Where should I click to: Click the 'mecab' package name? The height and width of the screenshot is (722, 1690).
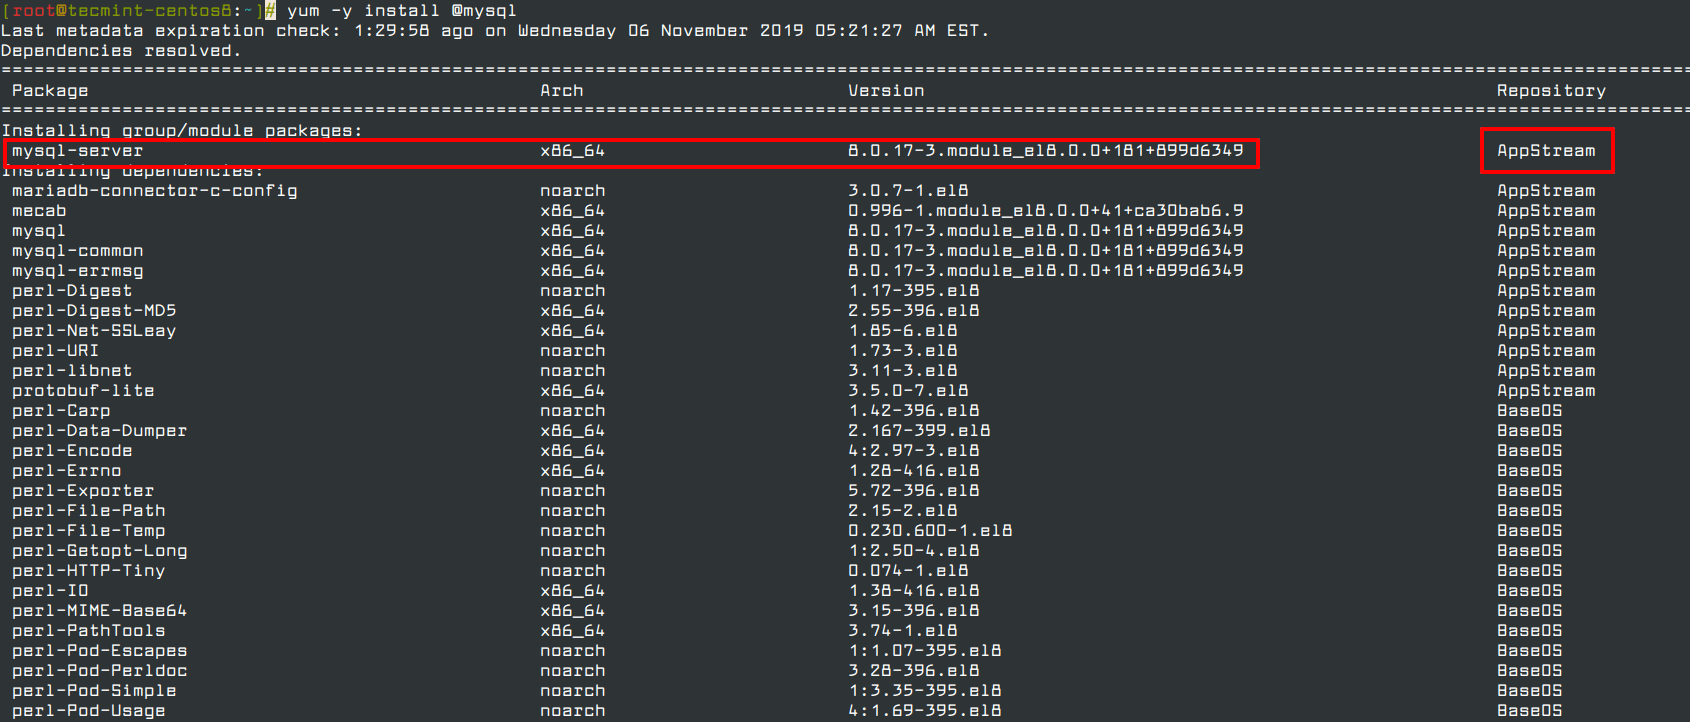pos(39,211)
